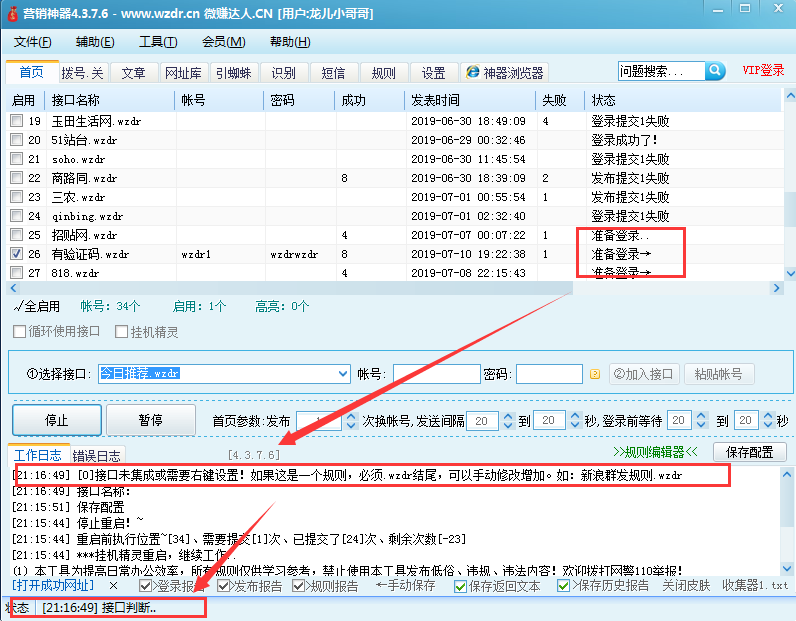The height and width of the screenshot is (621, 796).
Task: Enable row 20 51站台.wzdr checkbox
Action: coord(17,139)
